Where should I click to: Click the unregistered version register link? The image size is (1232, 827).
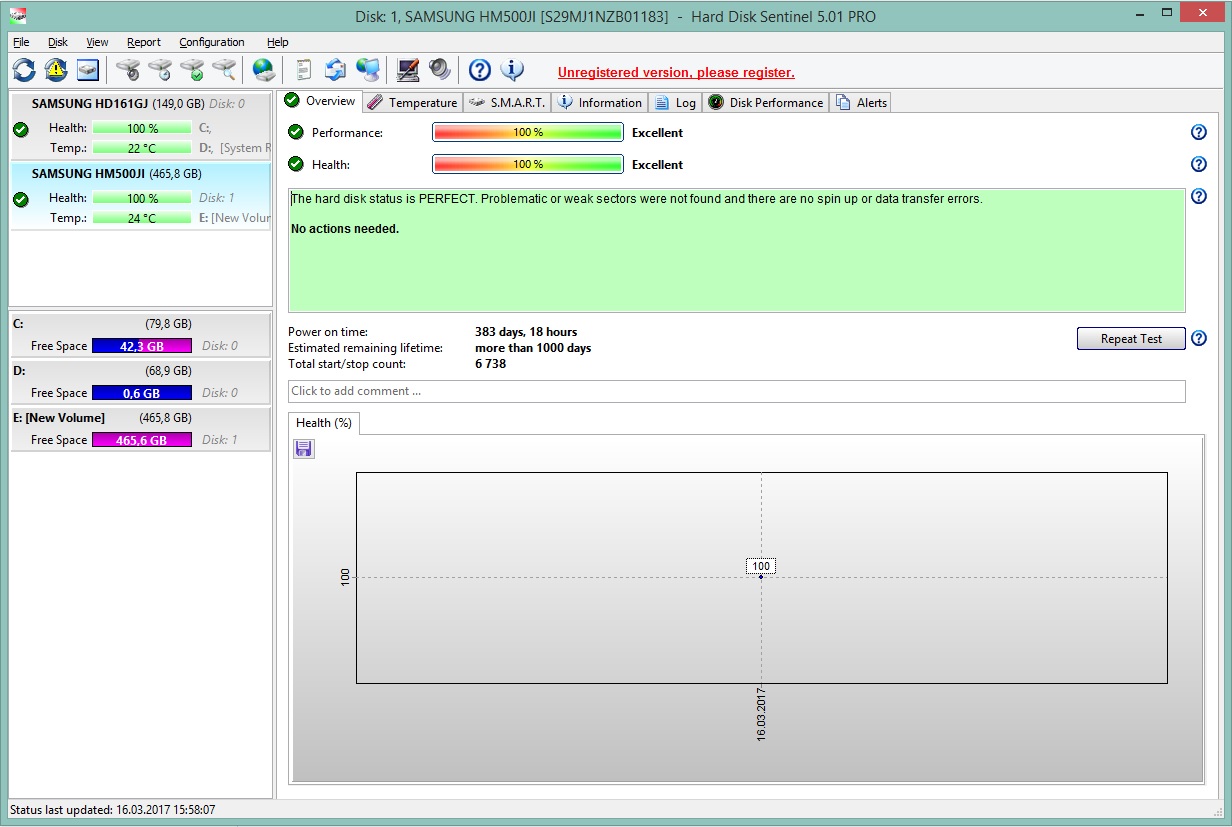pos(676,73)
